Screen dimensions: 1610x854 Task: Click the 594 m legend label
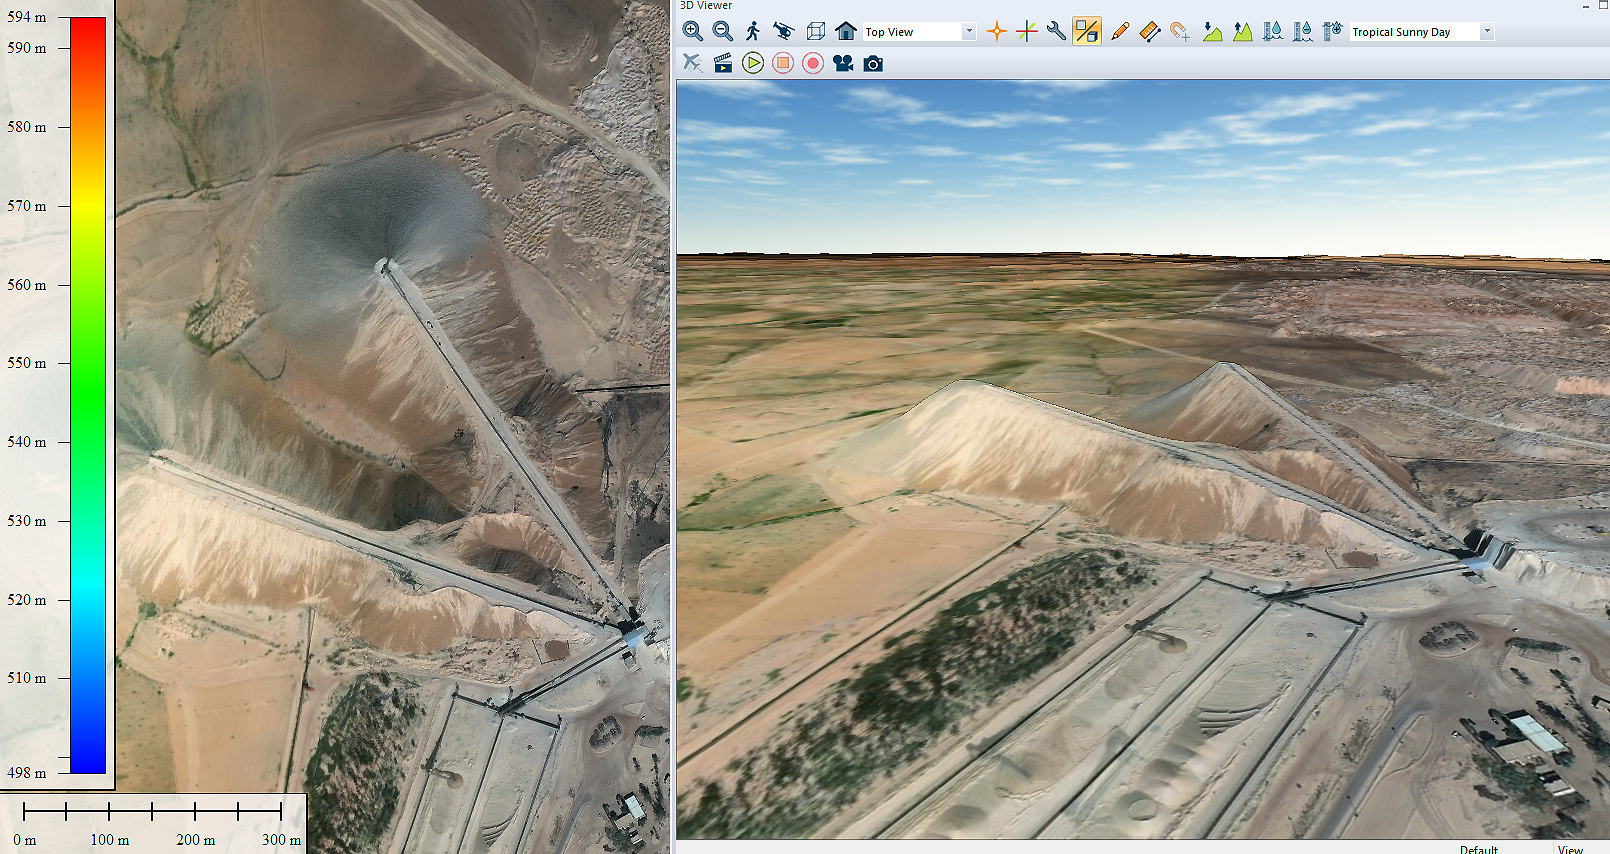click(27, 17)
